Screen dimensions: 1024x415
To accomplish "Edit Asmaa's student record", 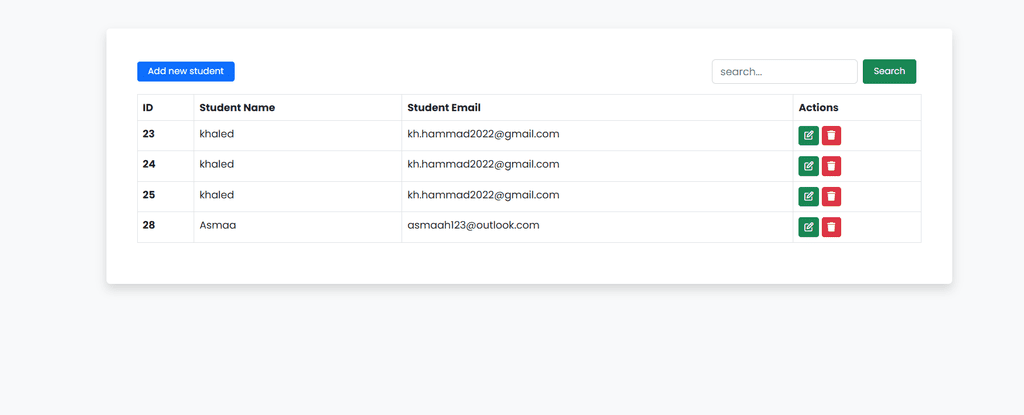I will [x=808, y=227].
